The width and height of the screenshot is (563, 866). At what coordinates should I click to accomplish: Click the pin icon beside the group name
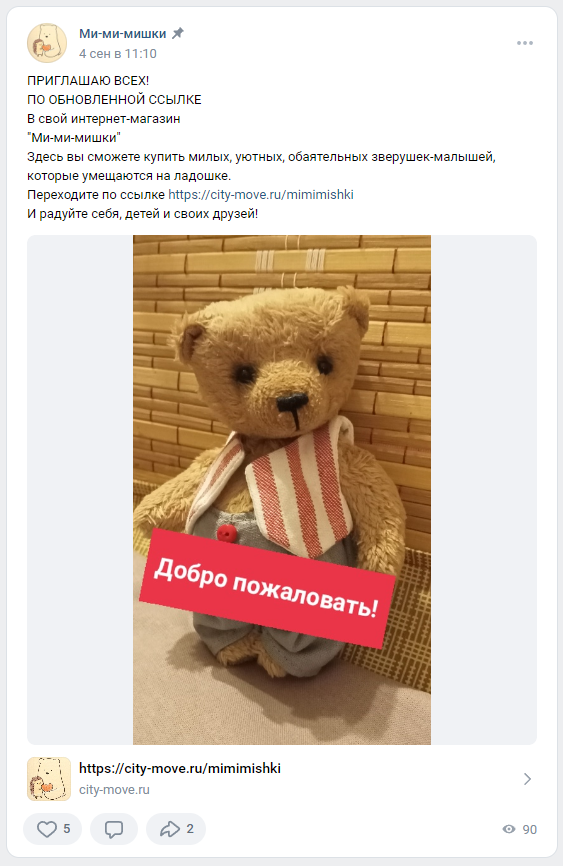pos(177,33)
